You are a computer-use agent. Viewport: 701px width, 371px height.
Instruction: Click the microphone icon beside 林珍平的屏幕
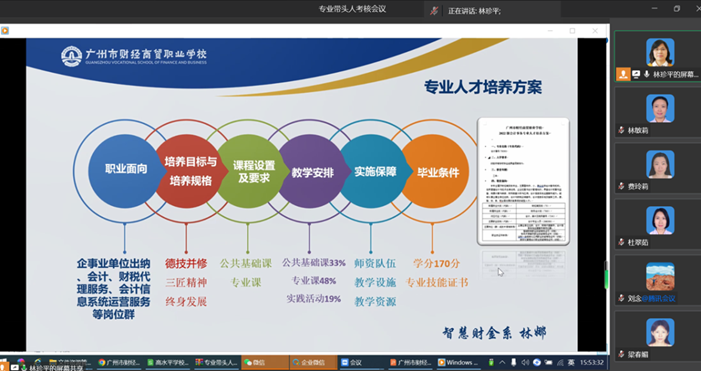[646, 74]
